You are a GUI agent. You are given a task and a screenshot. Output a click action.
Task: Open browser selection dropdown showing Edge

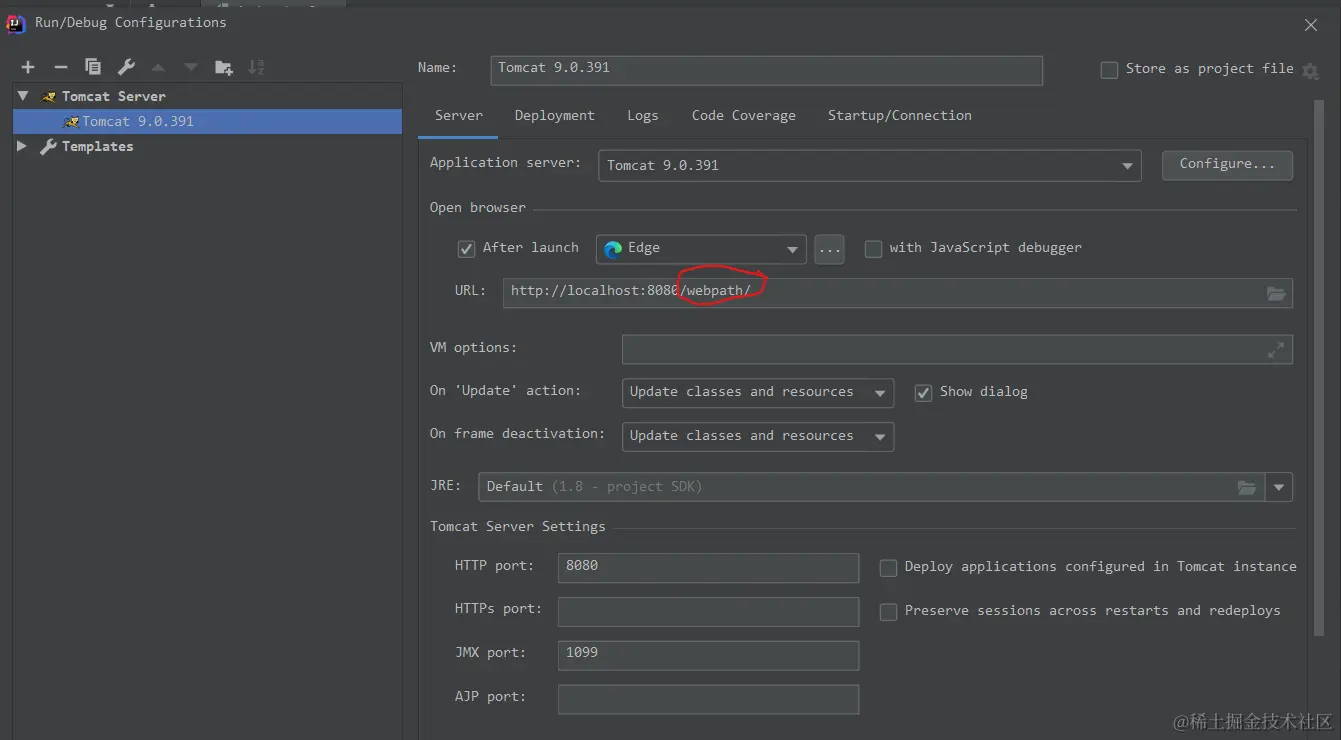[x=701, y=249]
